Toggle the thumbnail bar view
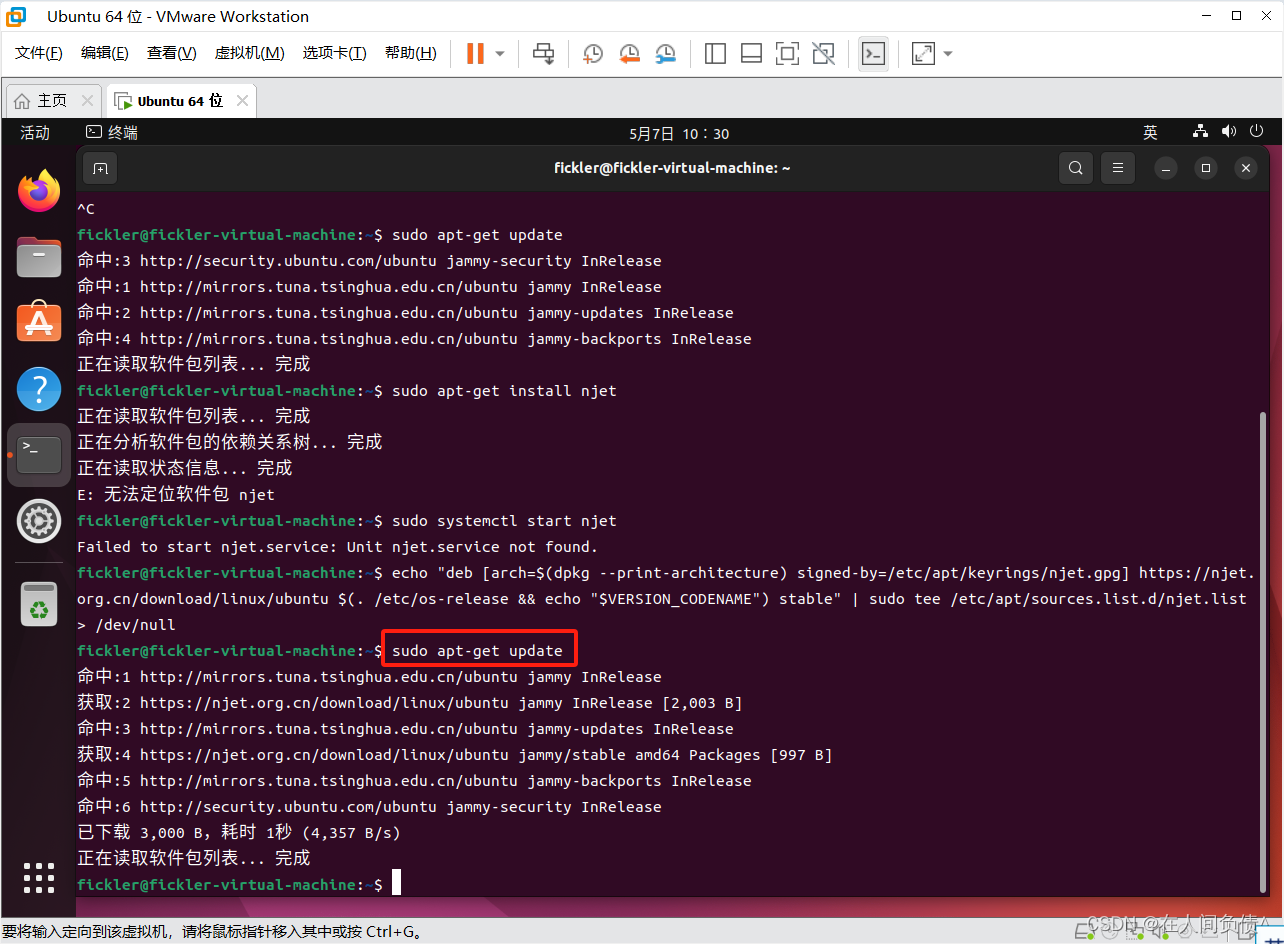The height and width of the screenshot is (944, 1284). pyautogui.click(x=751, y=53)
